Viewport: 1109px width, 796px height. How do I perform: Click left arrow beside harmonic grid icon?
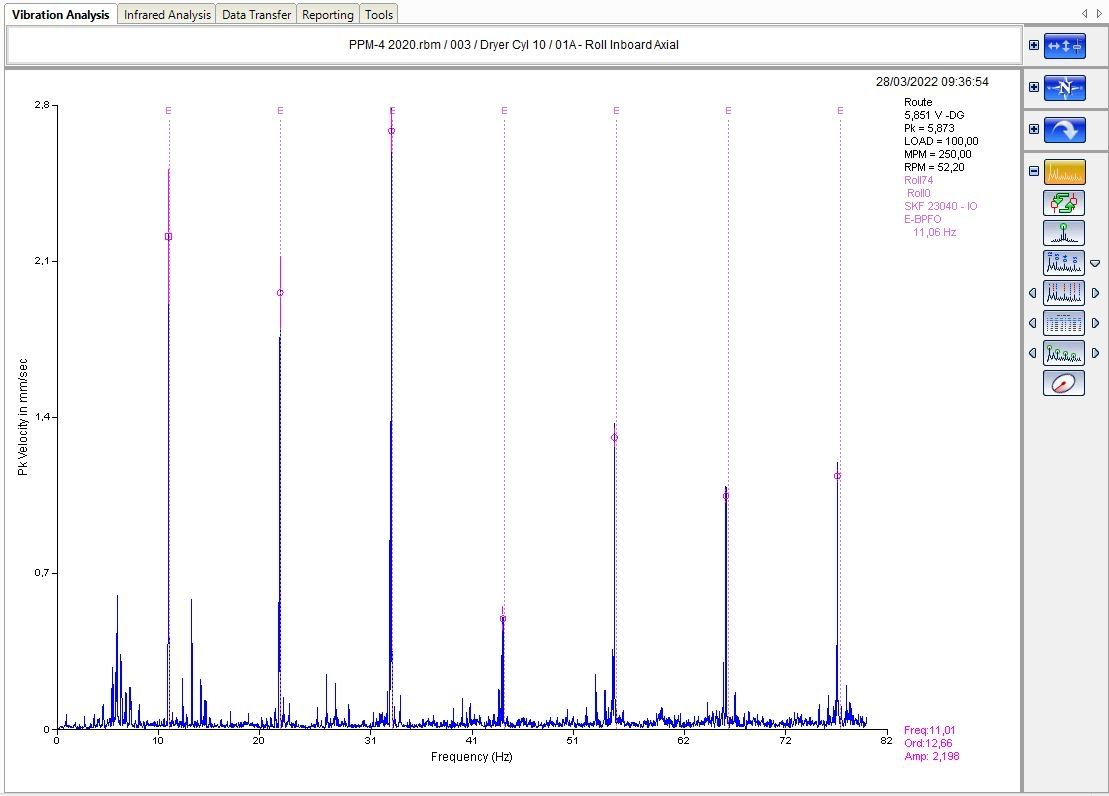(1033, 323)
